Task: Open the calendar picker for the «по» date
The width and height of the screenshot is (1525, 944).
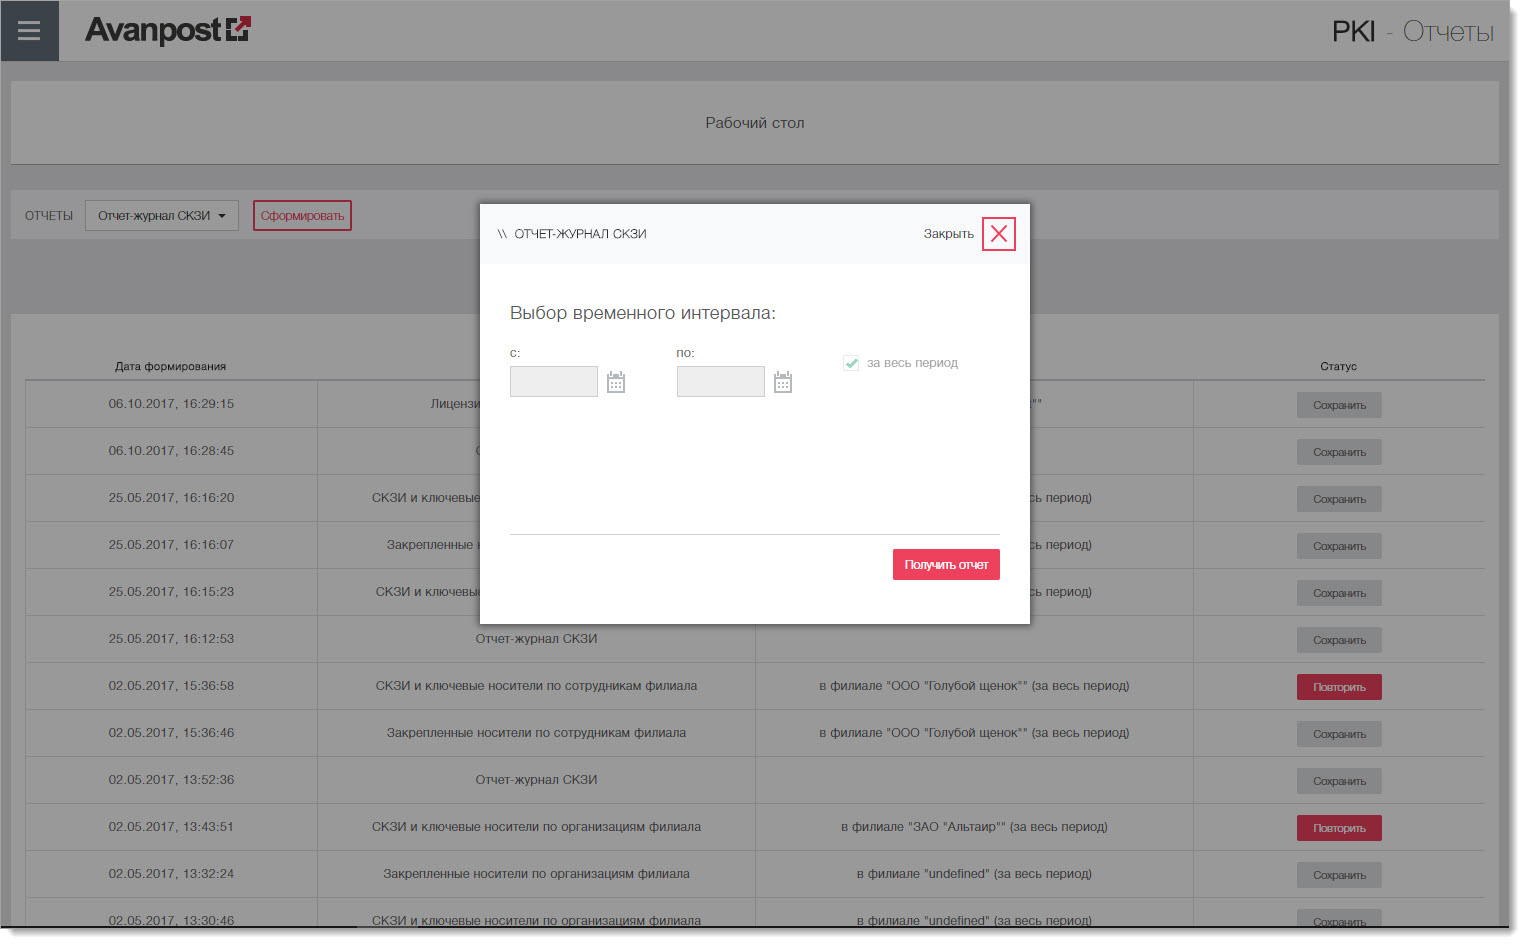Action: 783,382
